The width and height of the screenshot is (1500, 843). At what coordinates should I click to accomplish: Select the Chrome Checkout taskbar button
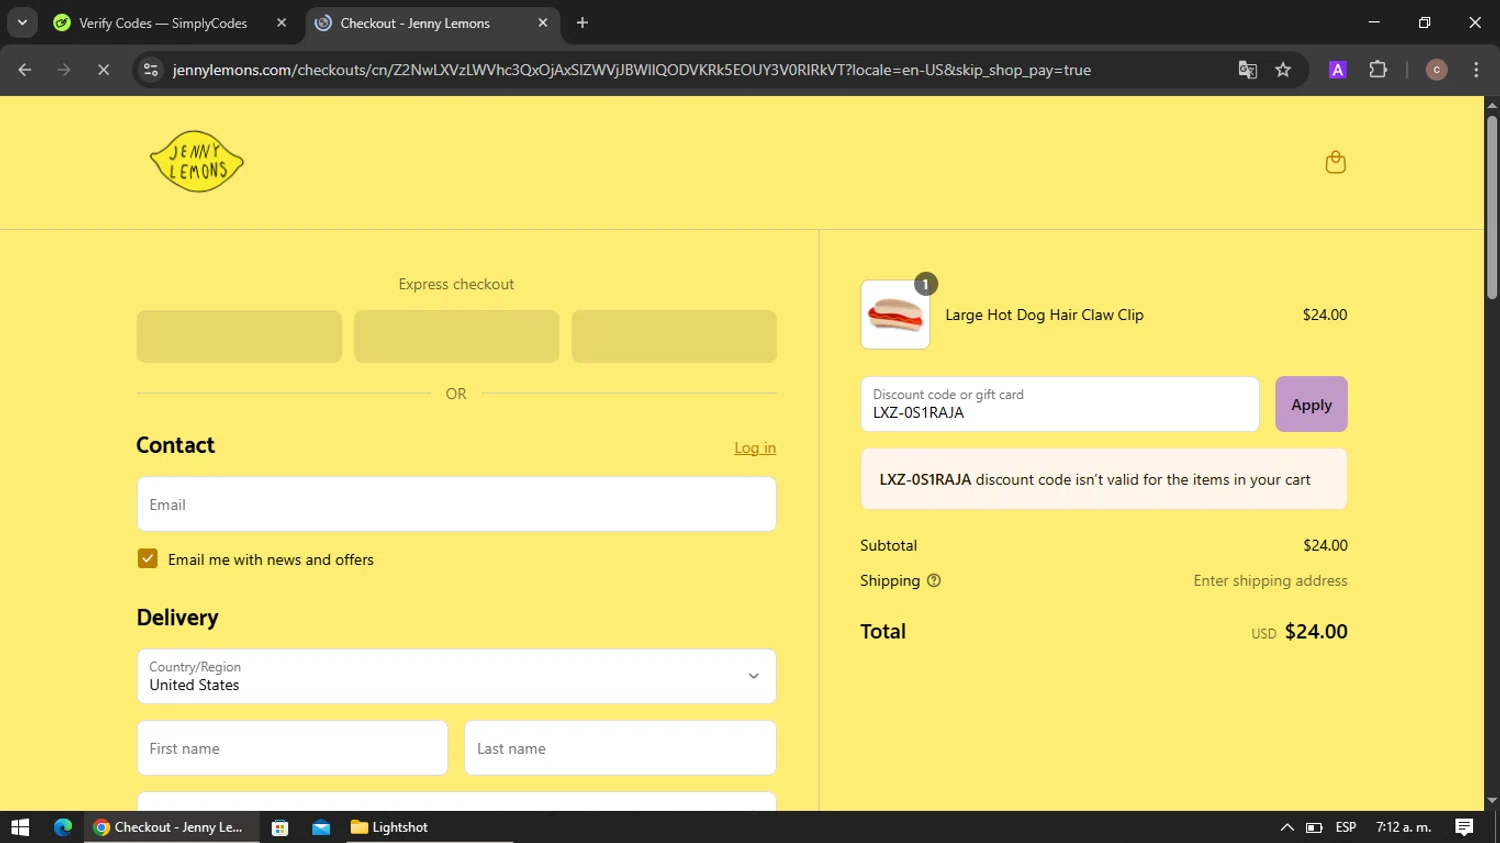click(x=171, y=827)
